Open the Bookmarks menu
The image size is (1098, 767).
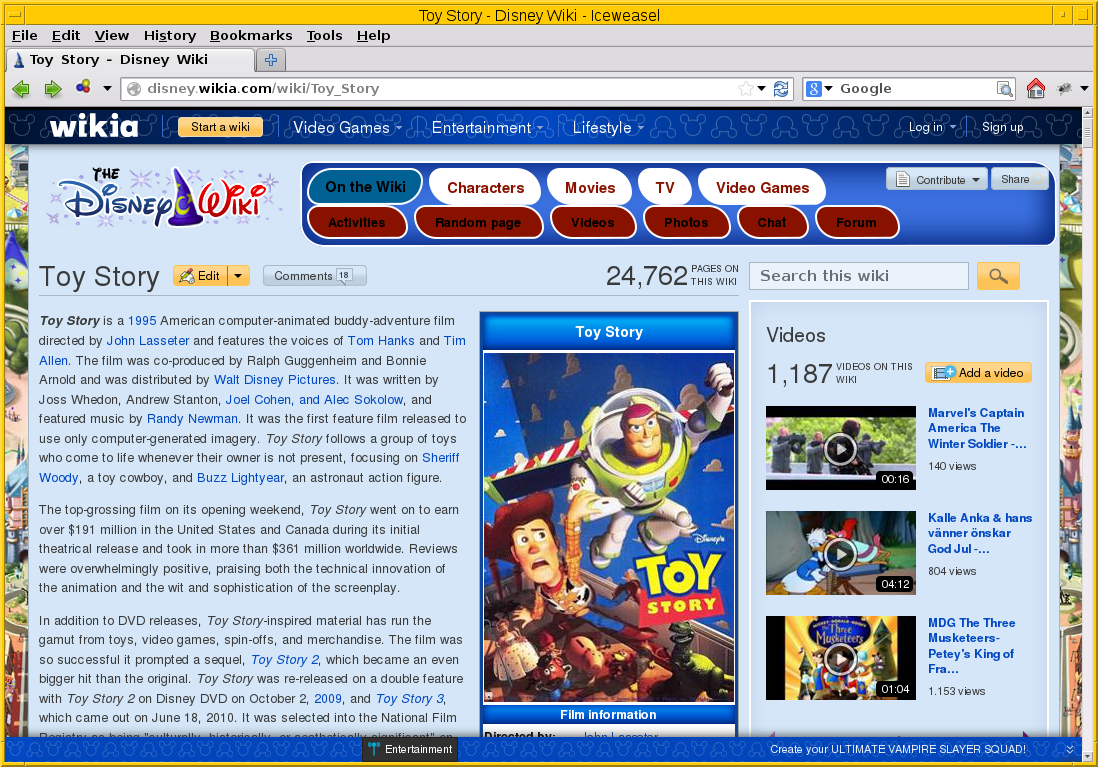tap(251, 35)
